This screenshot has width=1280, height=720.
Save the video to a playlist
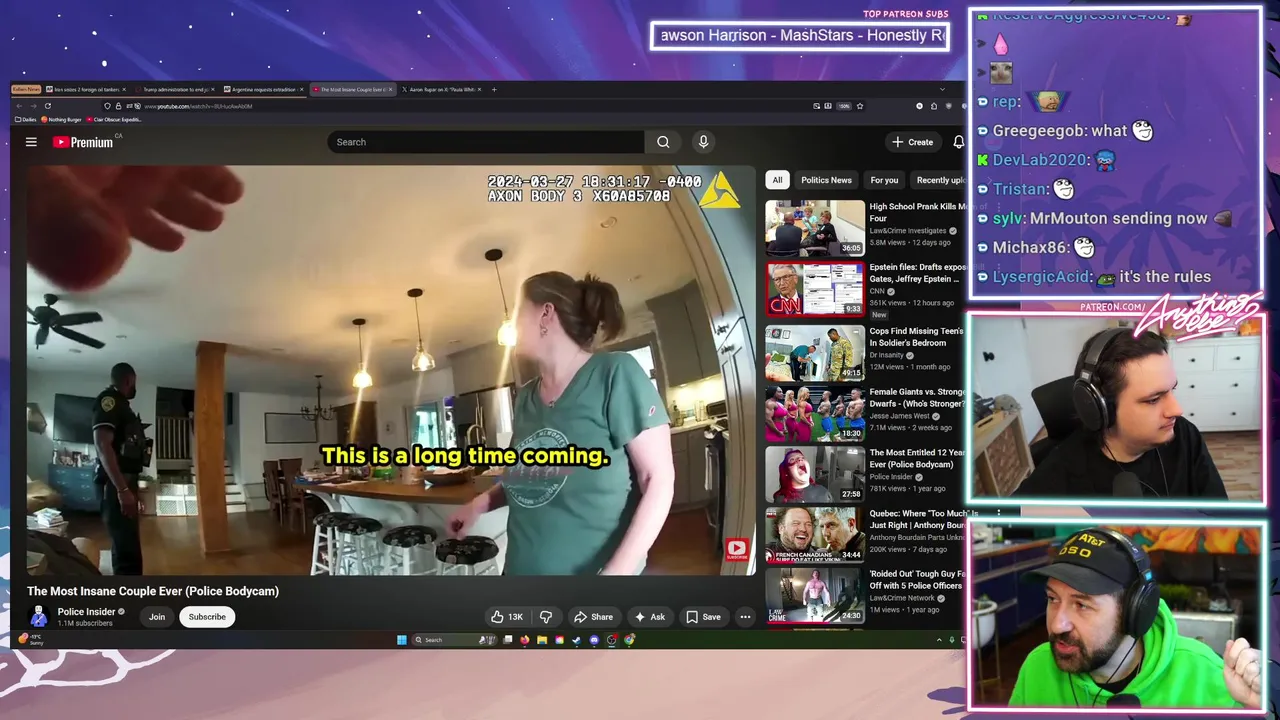[x=703, y=617]
